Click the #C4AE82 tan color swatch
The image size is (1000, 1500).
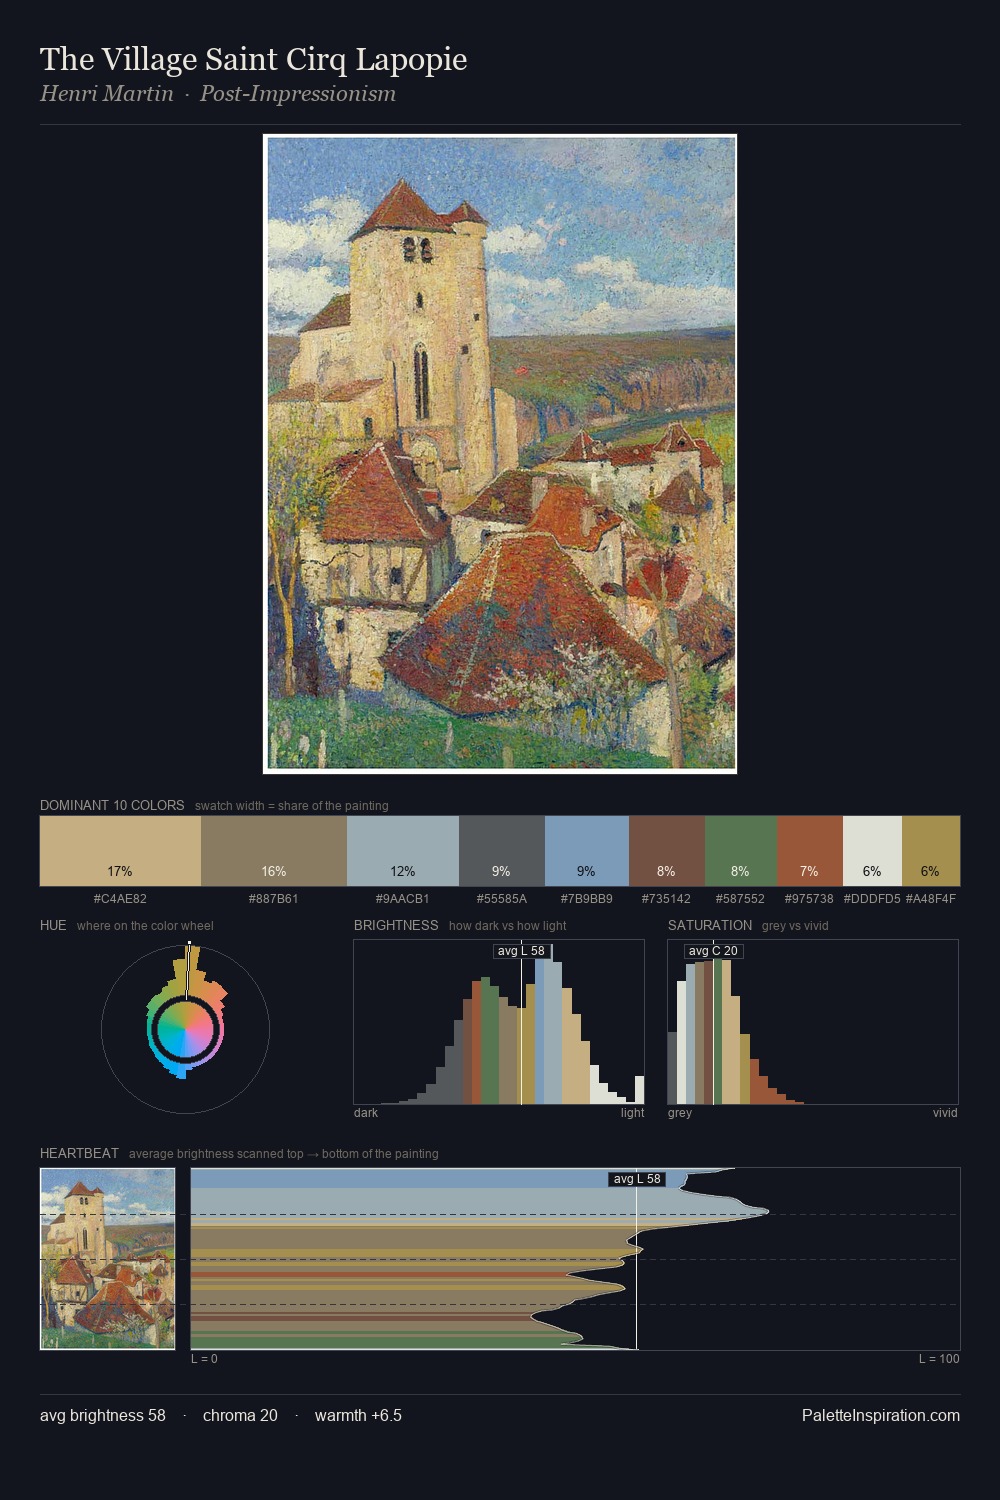[x=120, y=851]
